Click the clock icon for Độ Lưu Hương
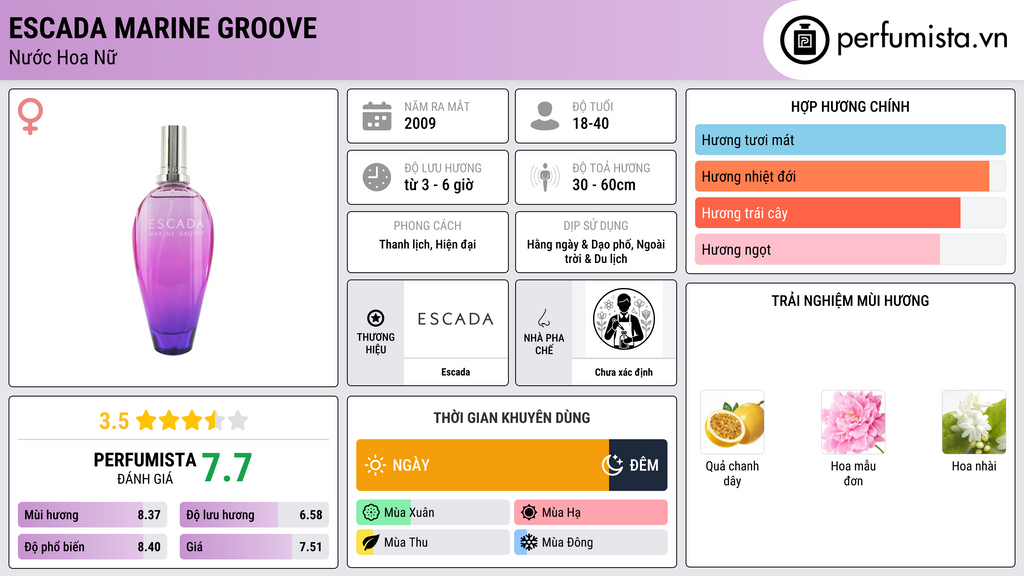 377,177
